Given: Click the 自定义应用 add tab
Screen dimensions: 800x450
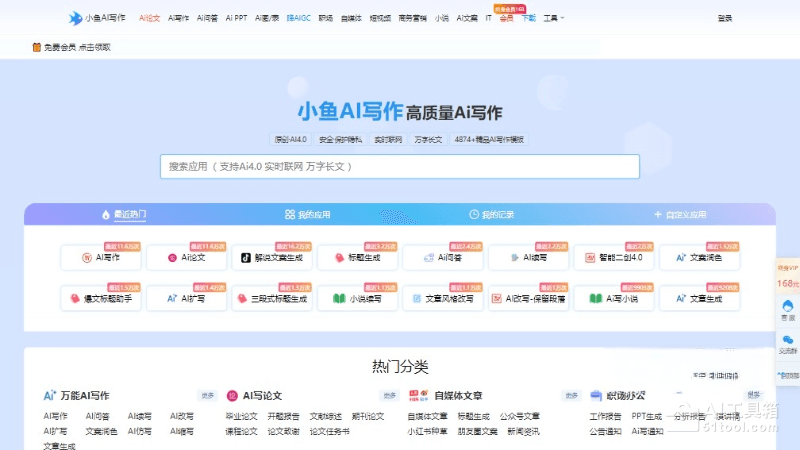Looking at the screenshot, I should (x=680, y=215).
